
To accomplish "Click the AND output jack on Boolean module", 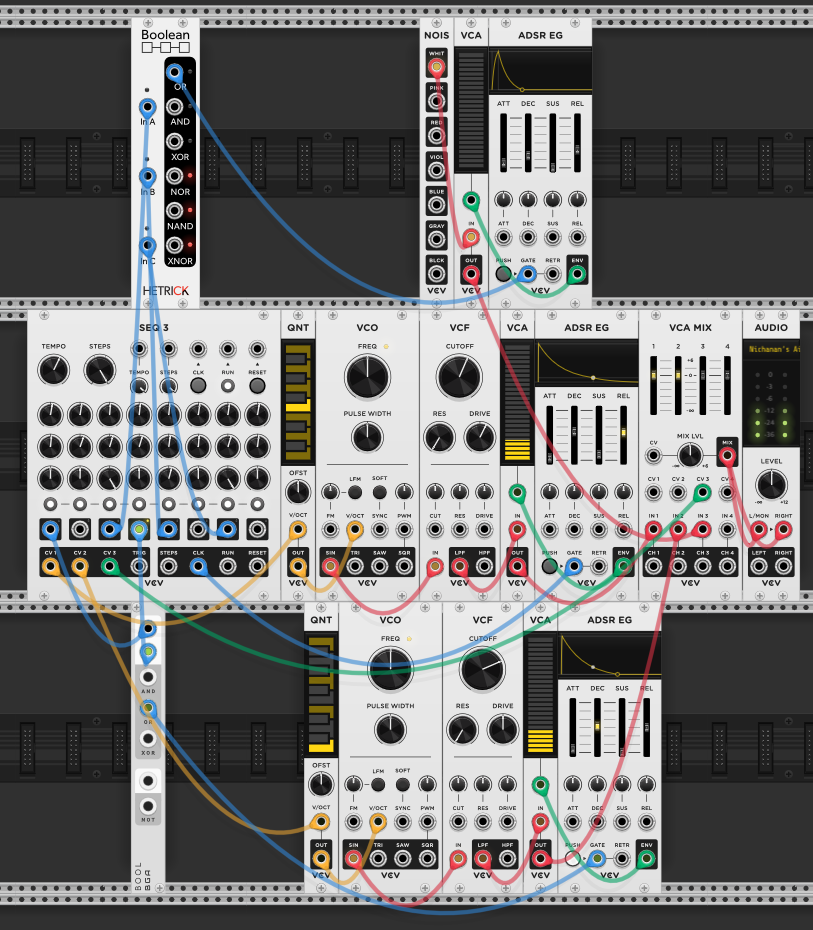I will 174,107.
